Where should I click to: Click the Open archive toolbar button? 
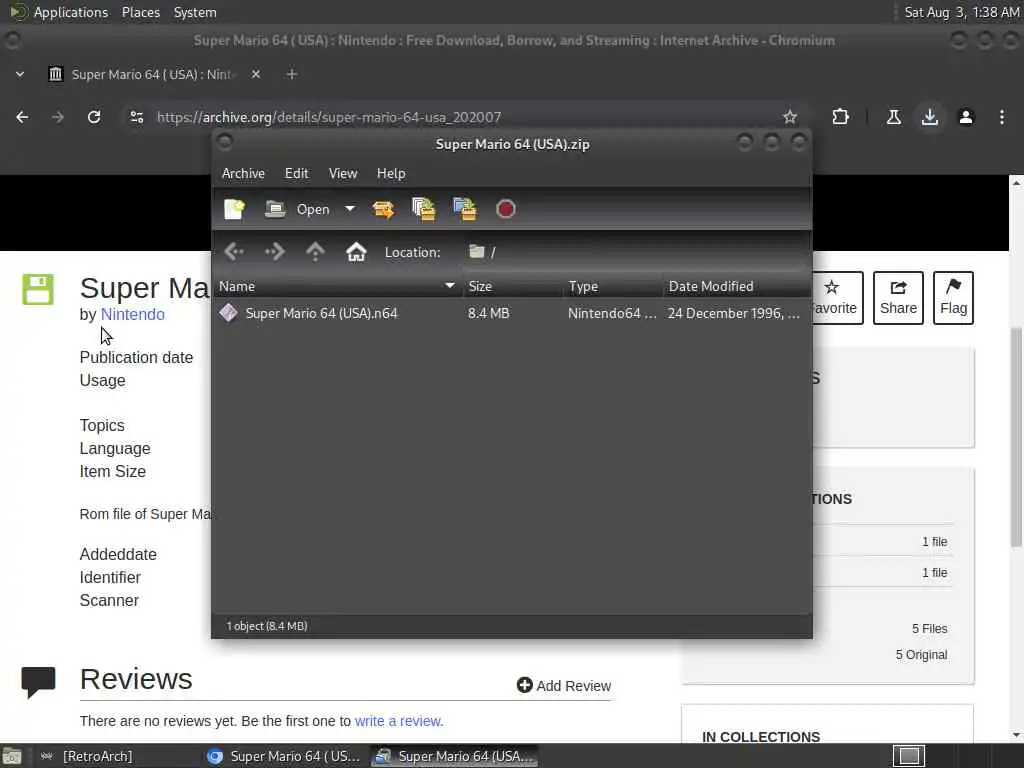coord(297,209)
